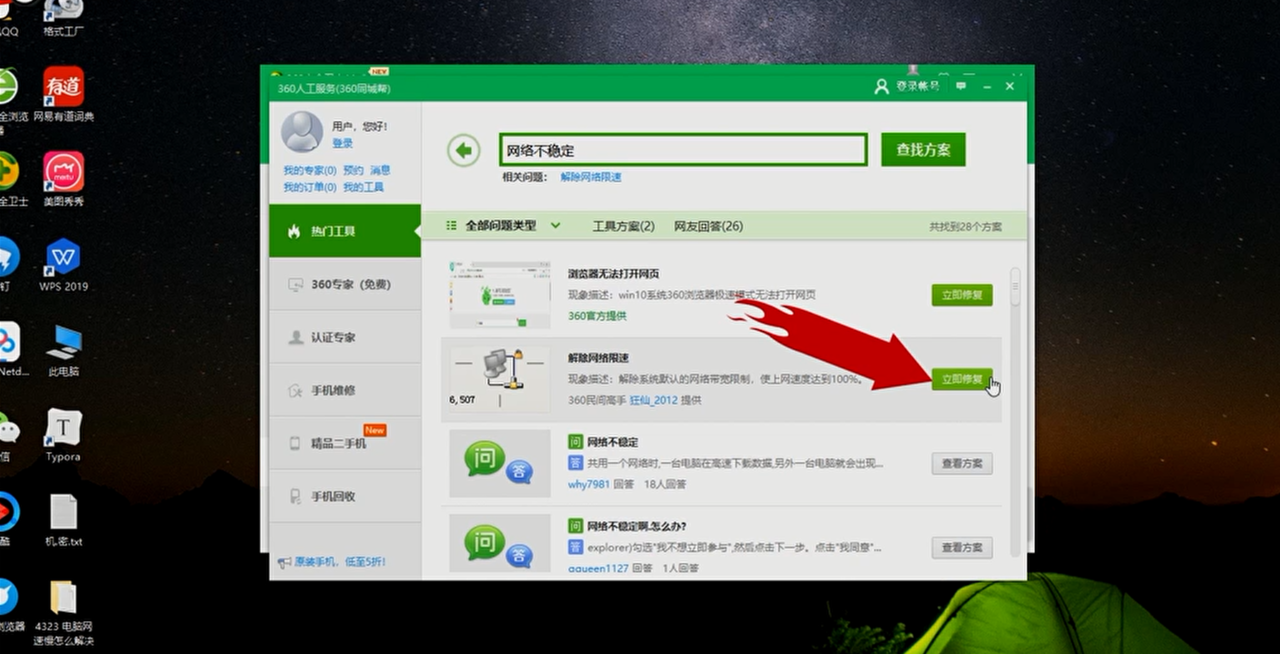
Task: Click 立即修复 for 浏览器无法打开网页
Action: click(x=962, y=295)
